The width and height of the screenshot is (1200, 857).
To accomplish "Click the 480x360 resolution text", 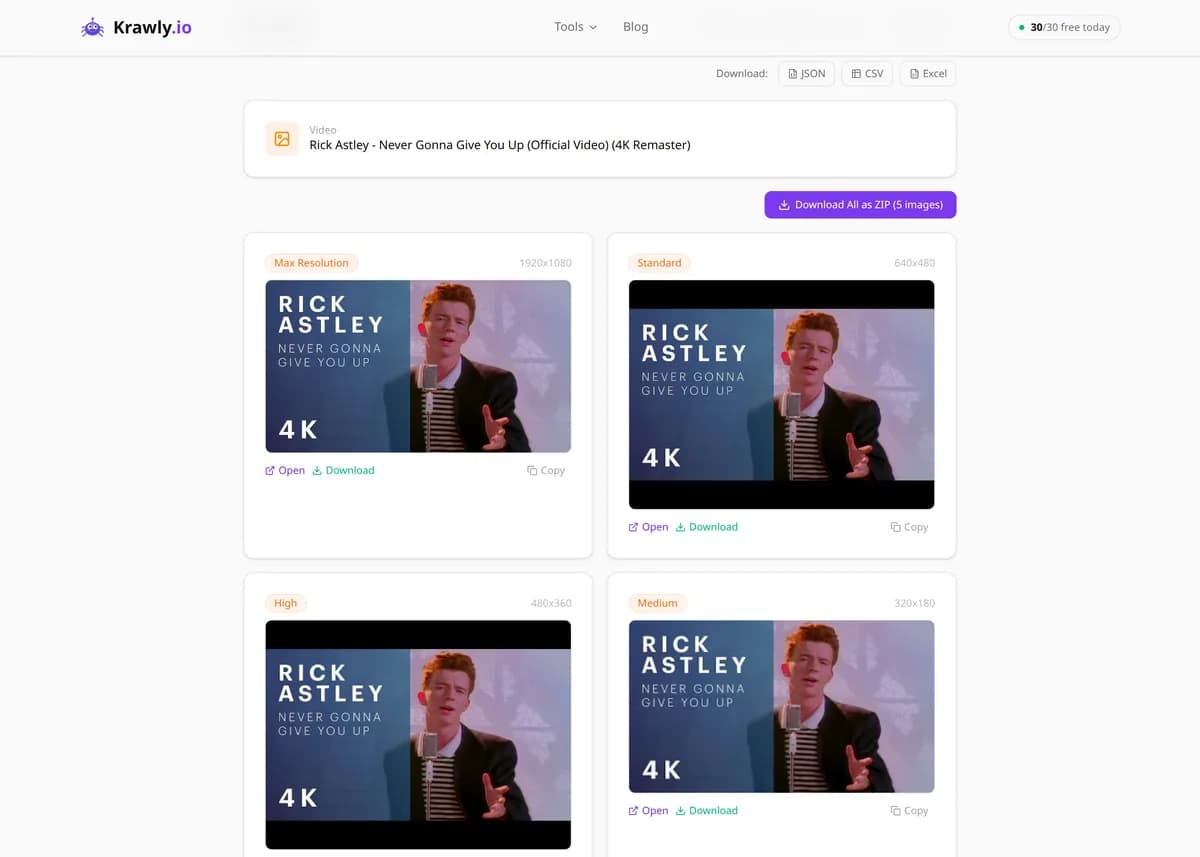I will [551, 603].
